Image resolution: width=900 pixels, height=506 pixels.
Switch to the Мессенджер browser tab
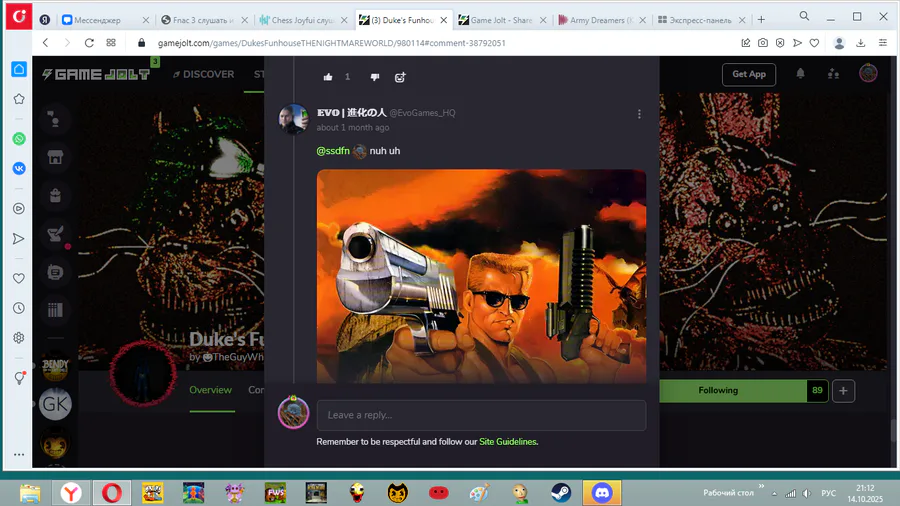(98, 20)
